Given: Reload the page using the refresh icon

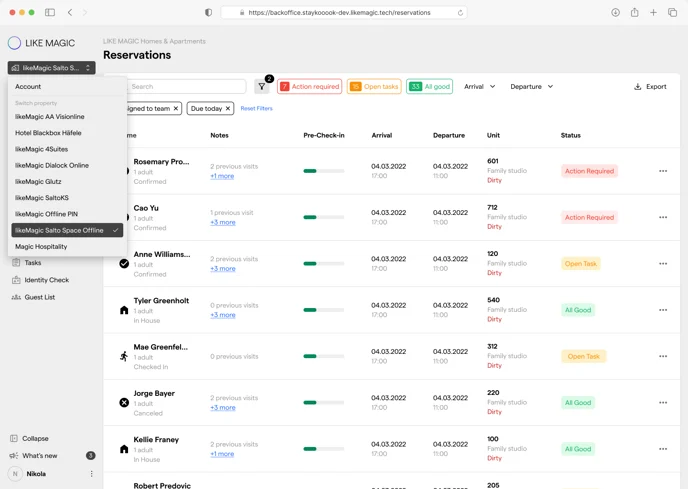Looking at the screenshot, I should (460, 13).
